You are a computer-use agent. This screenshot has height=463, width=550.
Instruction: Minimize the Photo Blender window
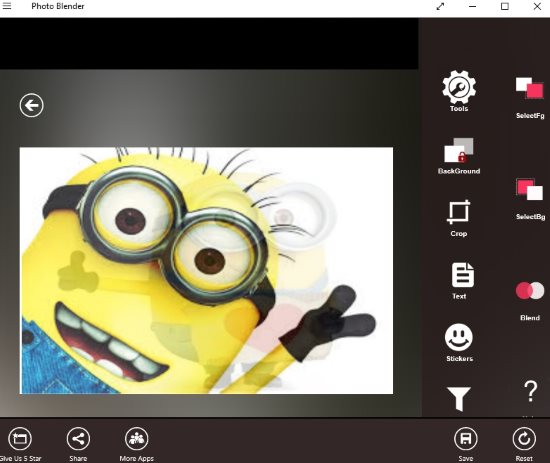472,6
